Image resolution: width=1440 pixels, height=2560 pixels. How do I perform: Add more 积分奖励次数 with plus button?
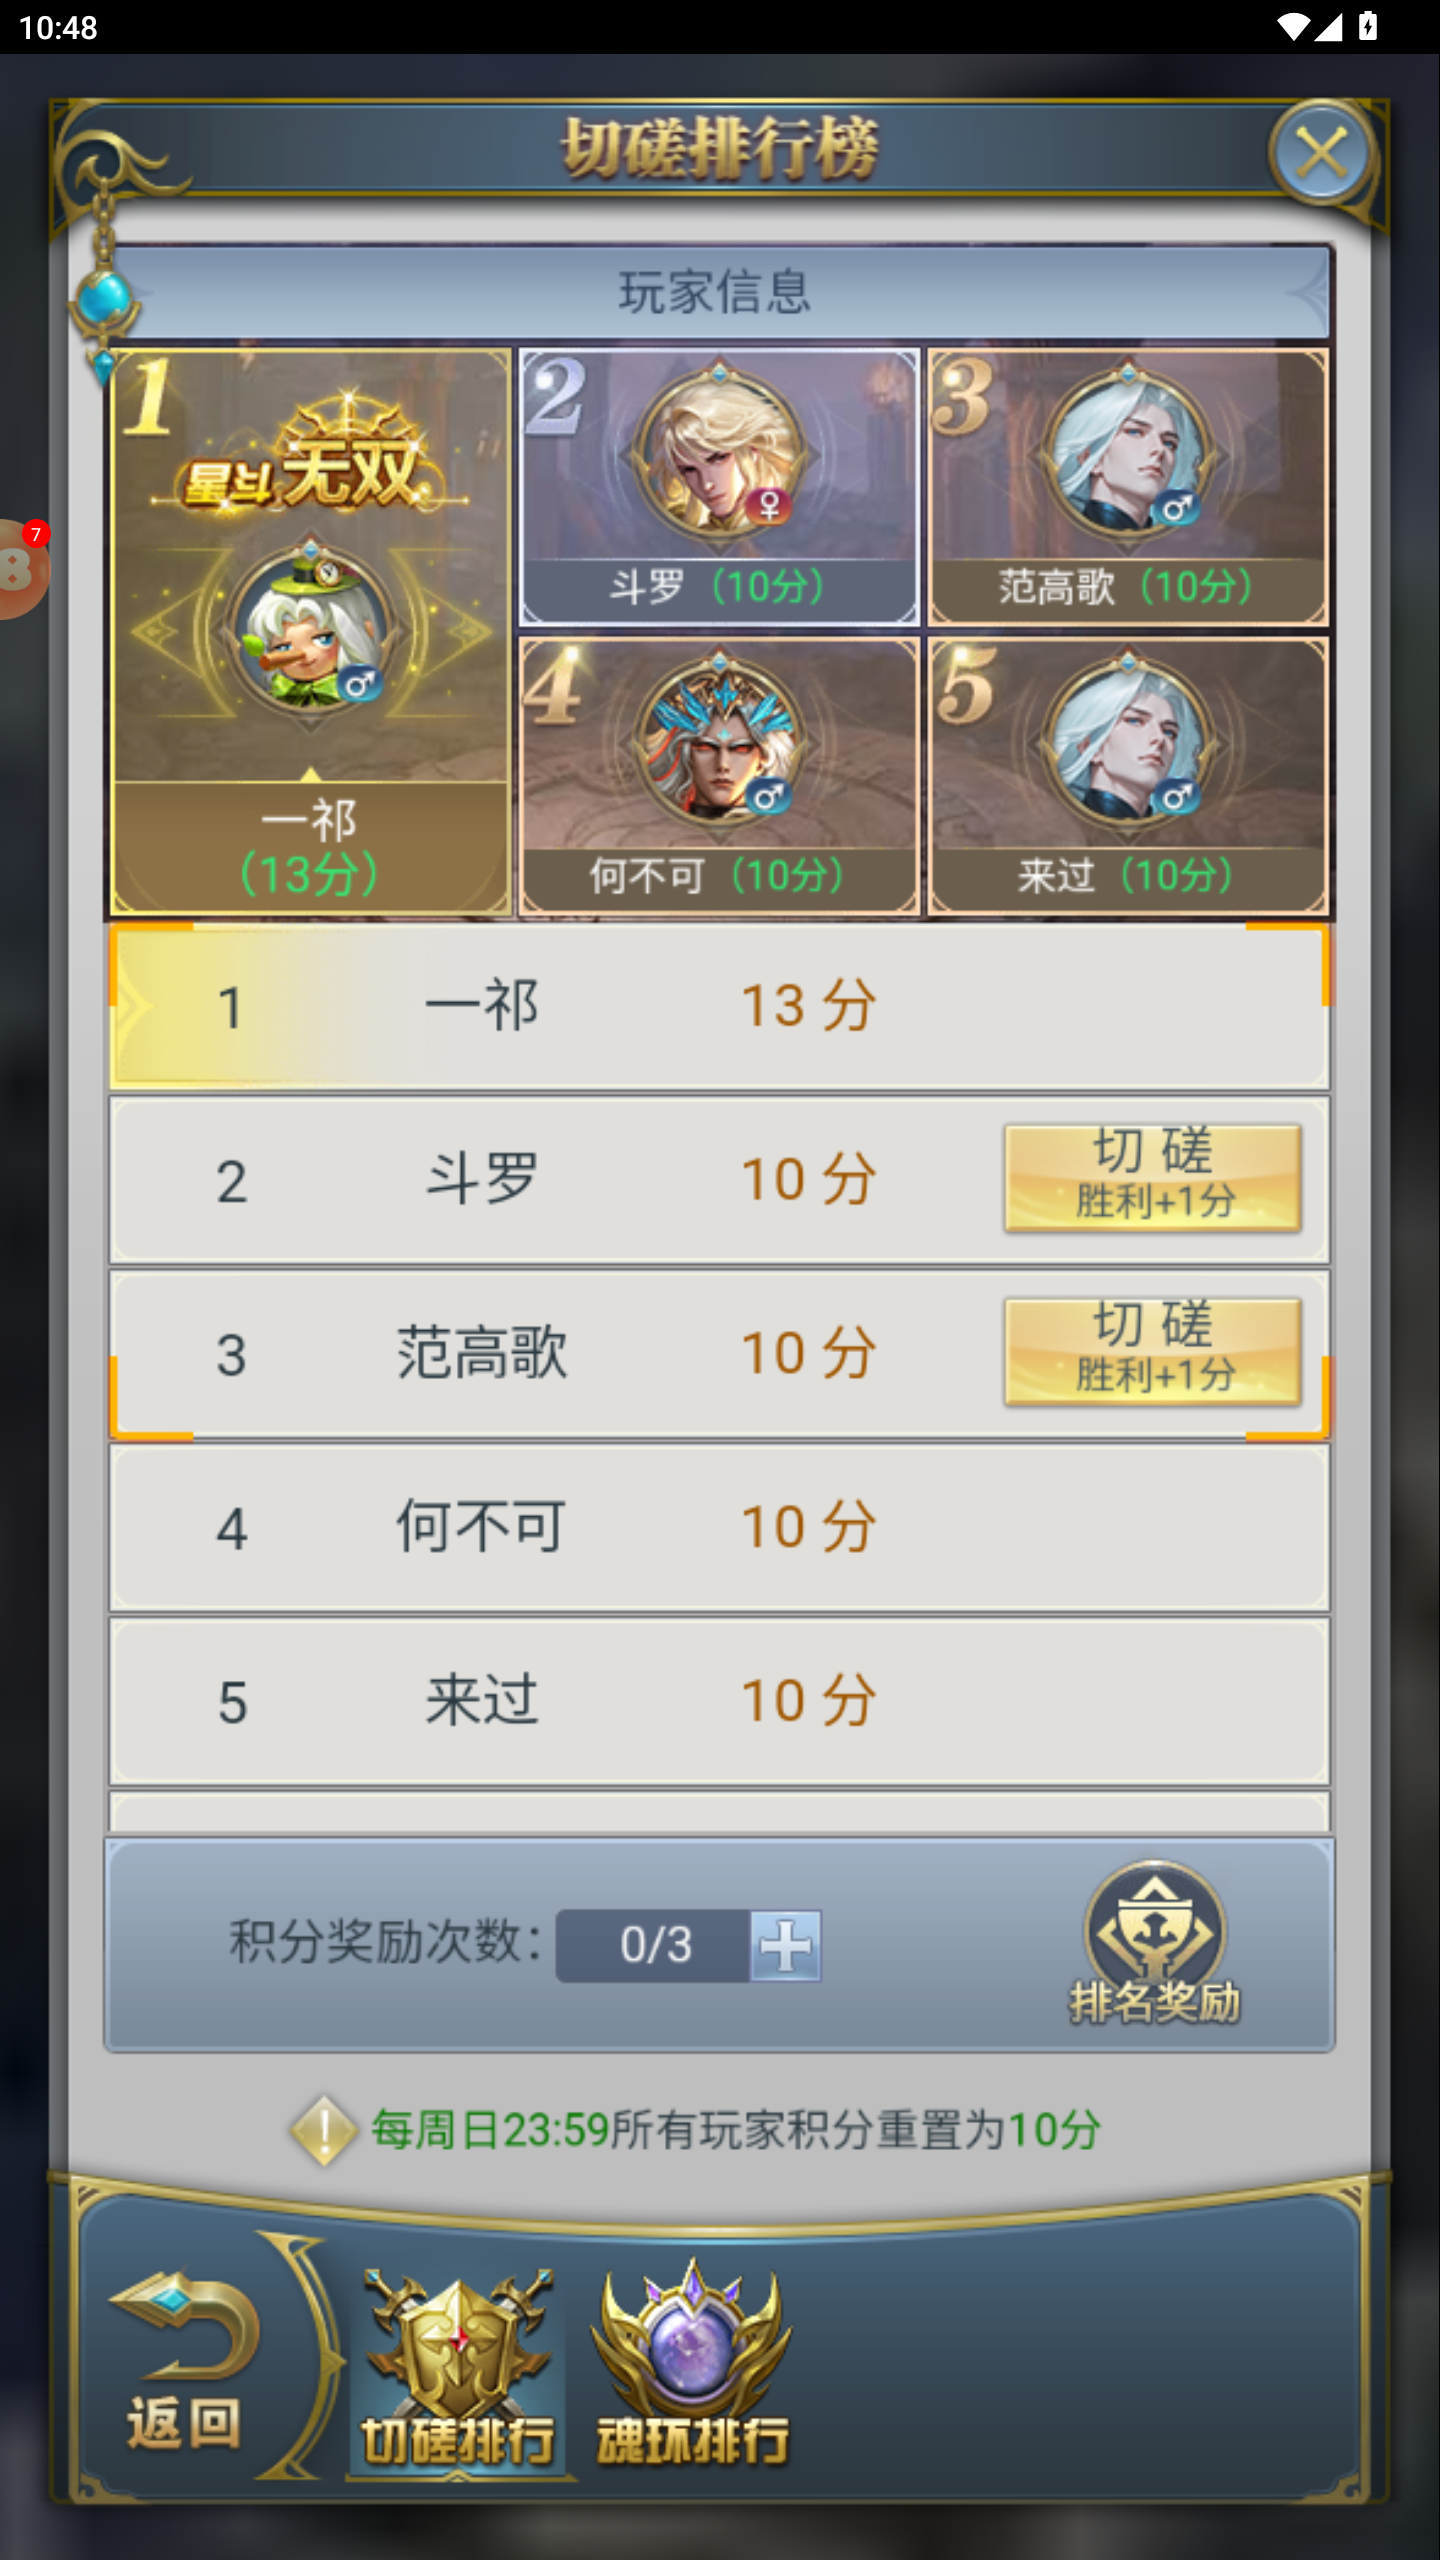point(786,1946)
